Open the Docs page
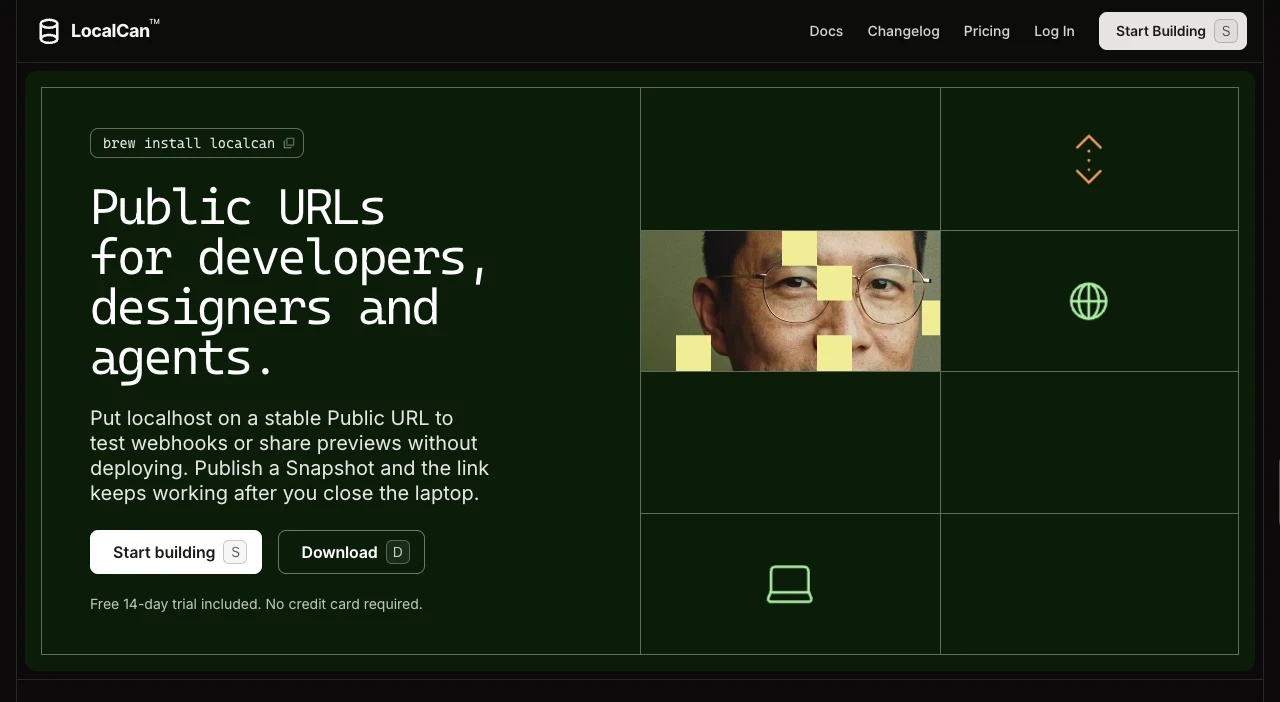The height and width of the screenshot is (702, 1280). (x=826, y=31)
